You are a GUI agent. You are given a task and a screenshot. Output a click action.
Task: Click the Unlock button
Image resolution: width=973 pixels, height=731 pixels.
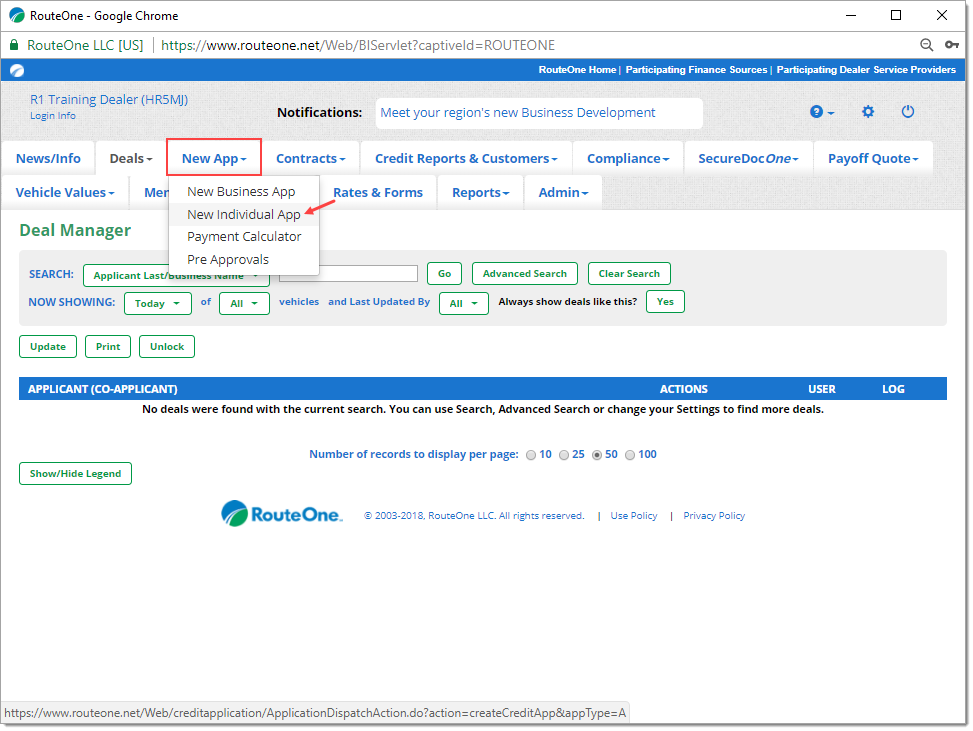(167, 347)
